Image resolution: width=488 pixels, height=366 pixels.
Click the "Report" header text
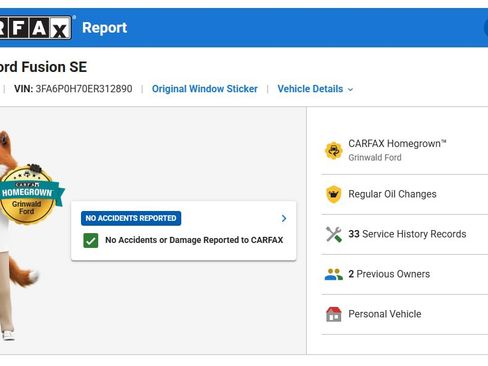coord(105,28)
